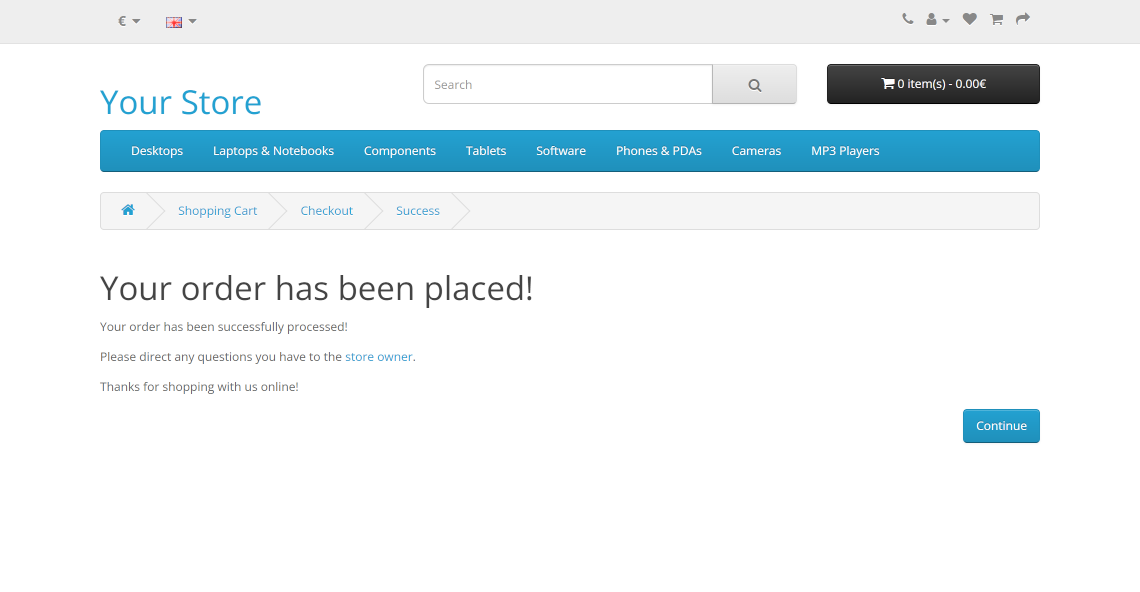Open the Desktops menu

tap(157, 151)
